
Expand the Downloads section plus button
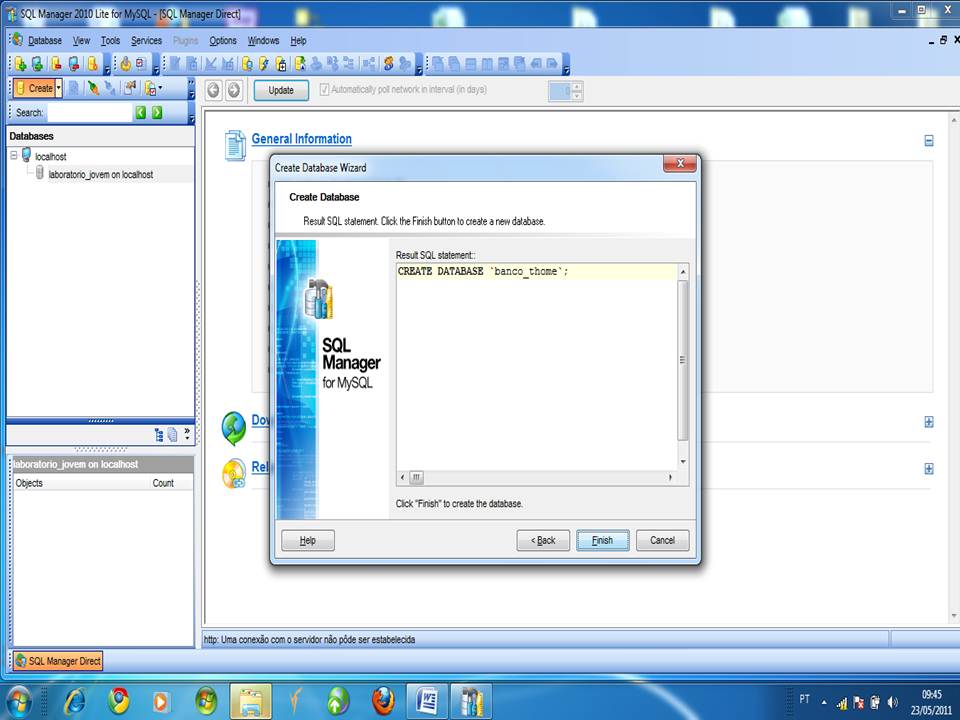(x=929, y=422)
